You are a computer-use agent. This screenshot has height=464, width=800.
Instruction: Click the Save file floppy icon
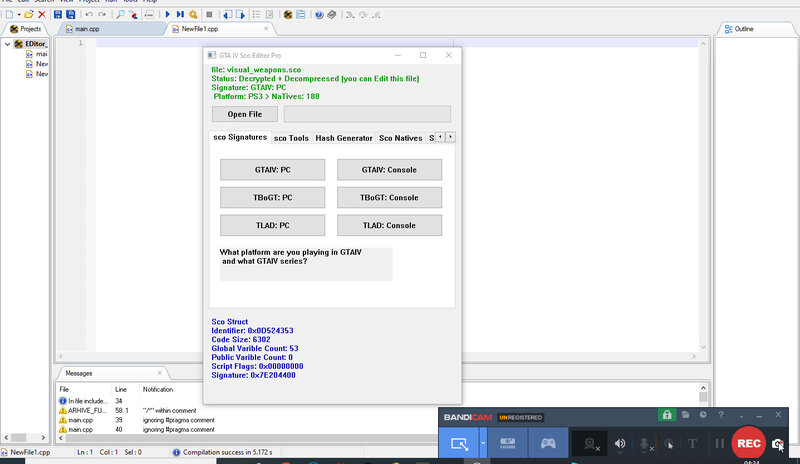[58, 15]
